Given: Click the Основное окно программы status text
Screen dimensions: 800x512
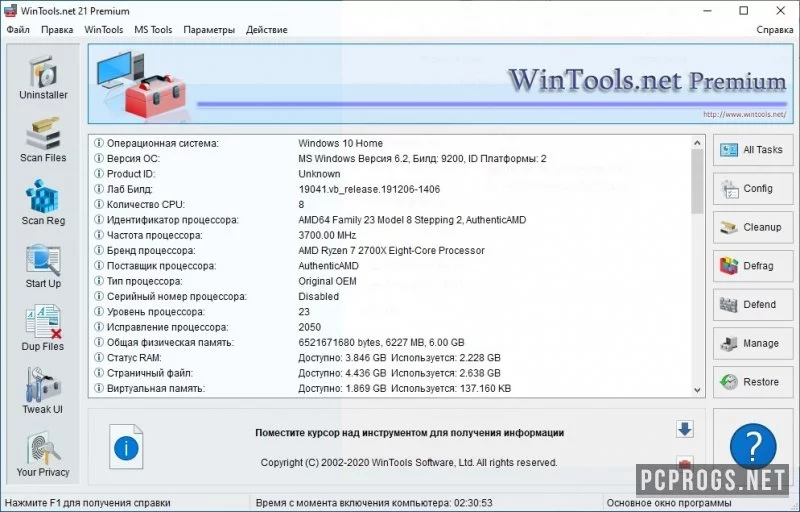Looking at the screenshot, I should 669,503.
